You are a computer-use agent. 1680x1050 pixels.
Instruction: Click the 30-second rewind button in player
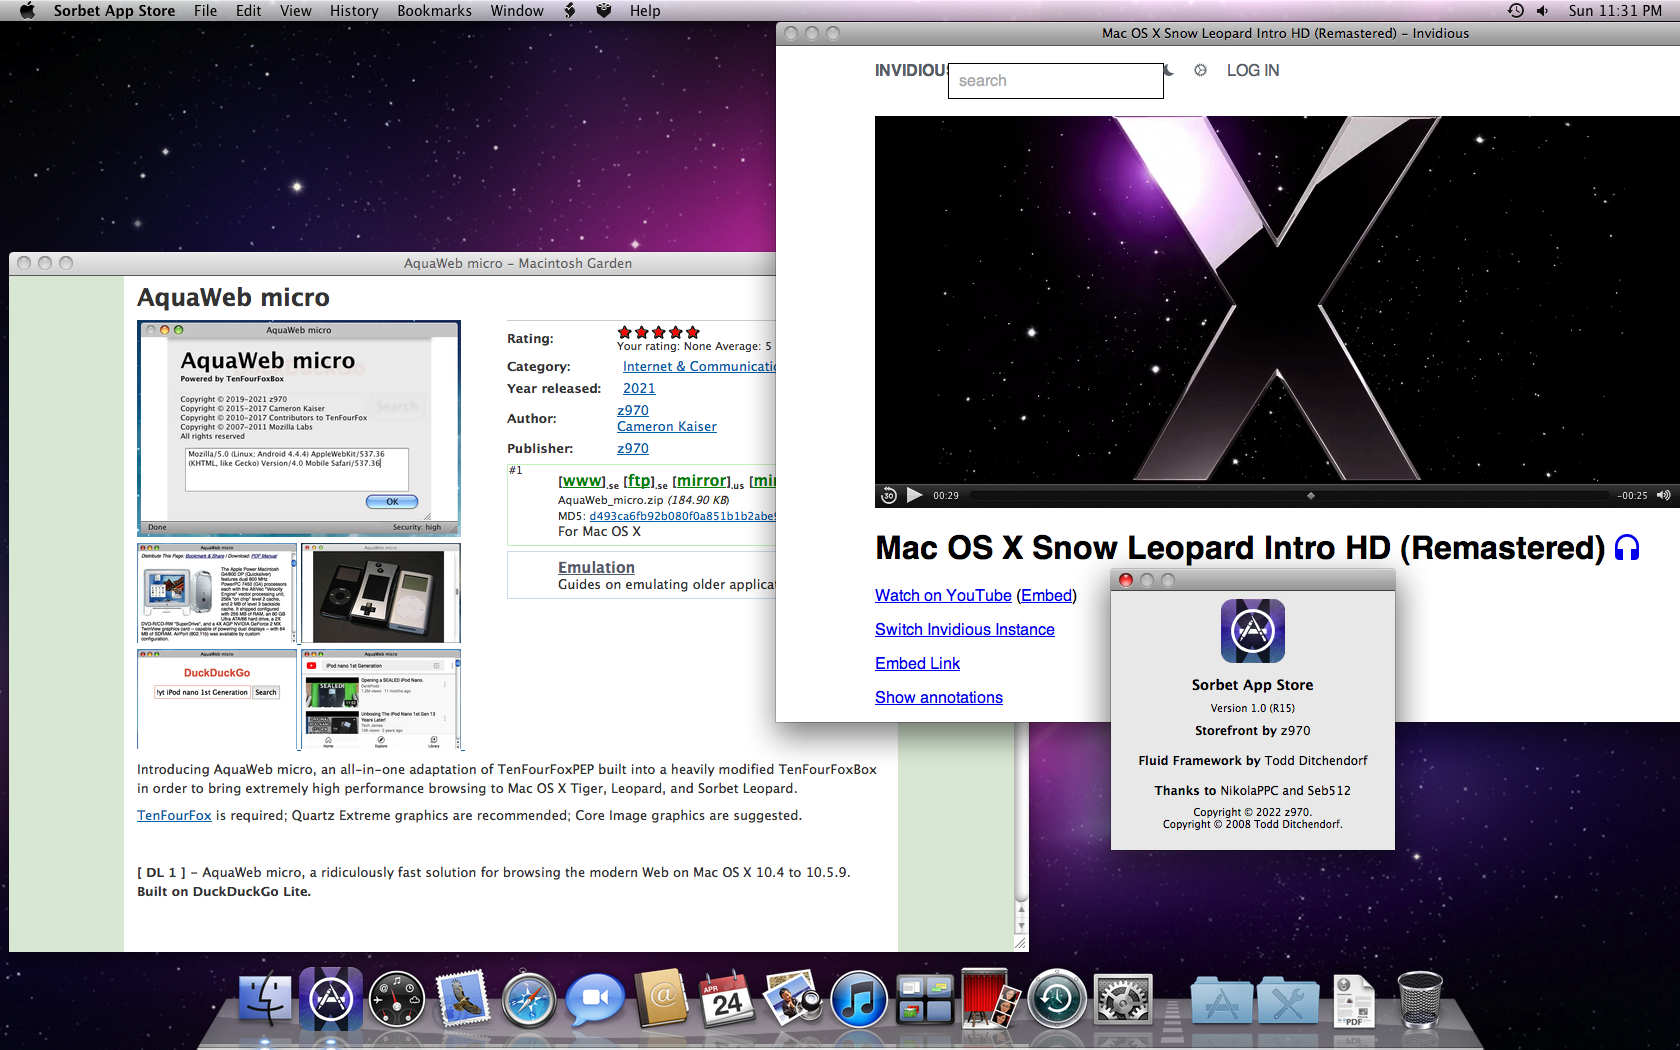click(888, 495)
